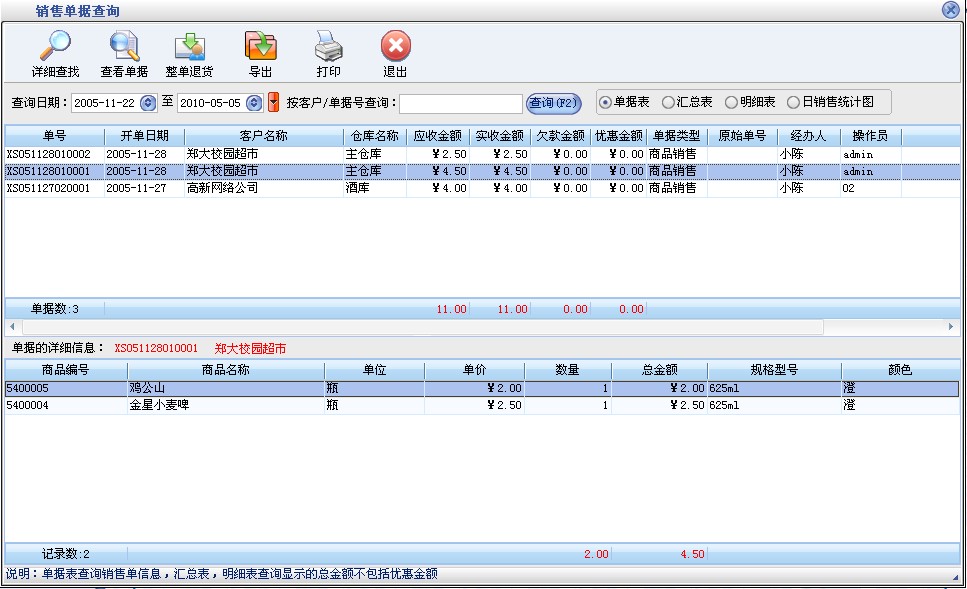967x589 pixels.
Task: Click the red 退出 exit icon
Action: 395,46
